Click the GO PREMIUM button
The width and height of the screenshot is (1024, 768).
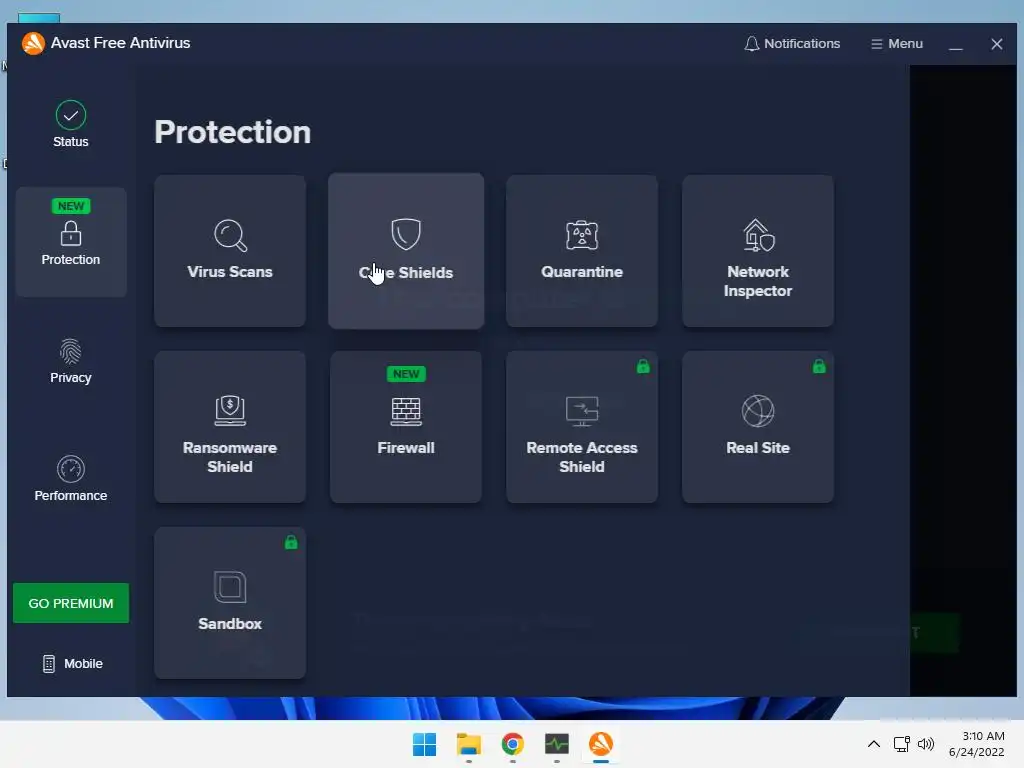71,603
